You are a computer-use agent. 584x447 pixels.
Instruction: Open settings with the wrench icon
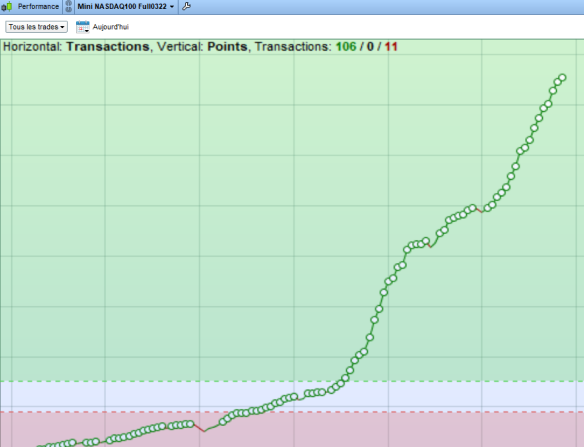point(186,6)
